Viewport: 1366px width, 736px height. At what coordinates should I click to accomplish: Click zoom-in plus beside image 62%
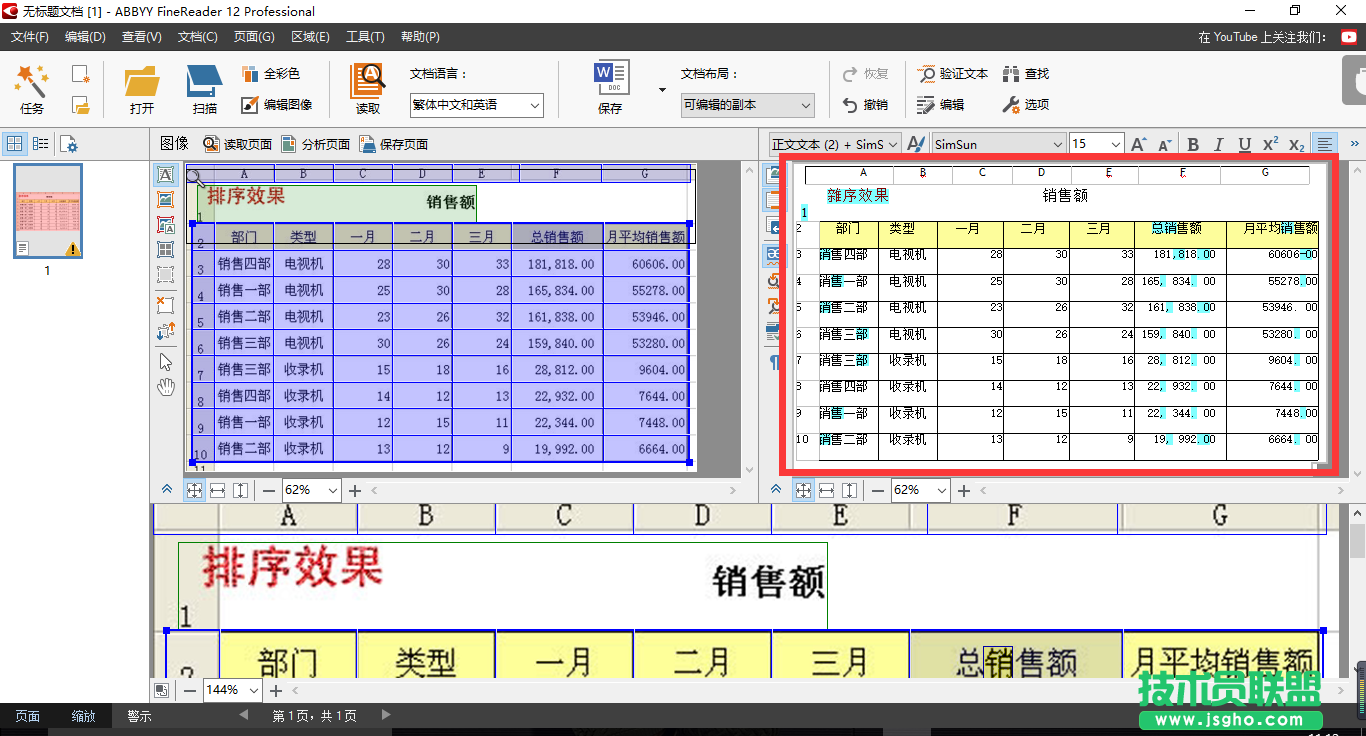pyautogui.click(x=356, y=490)
